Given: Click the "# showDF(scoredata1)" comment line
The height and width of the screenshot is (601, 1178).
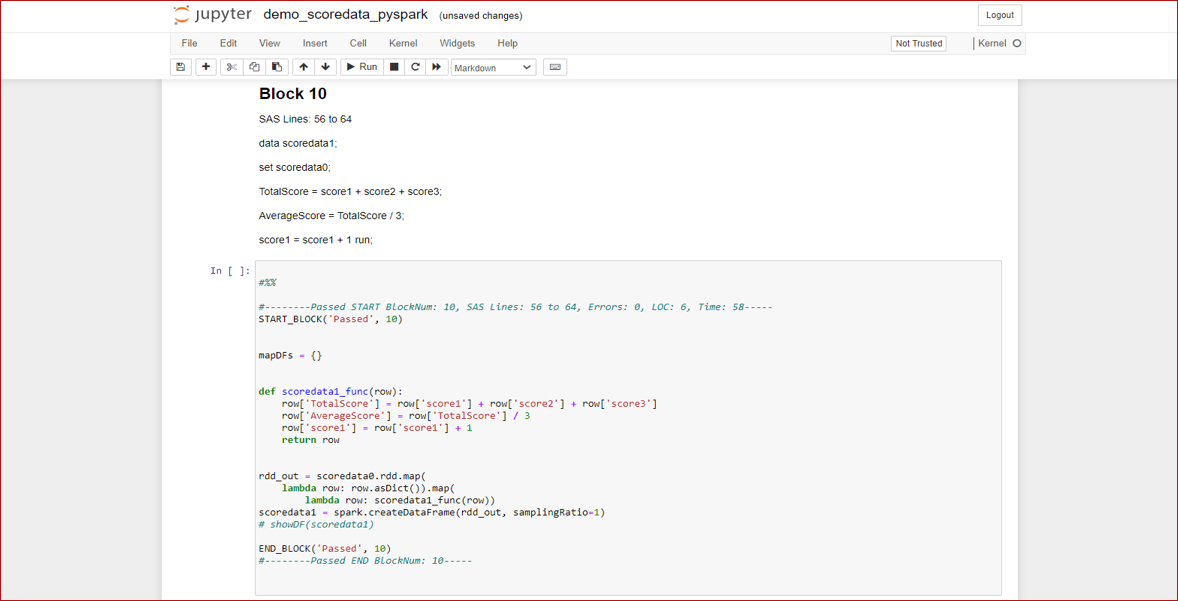Looking at the screenshot, I should (x=316, y=524).
